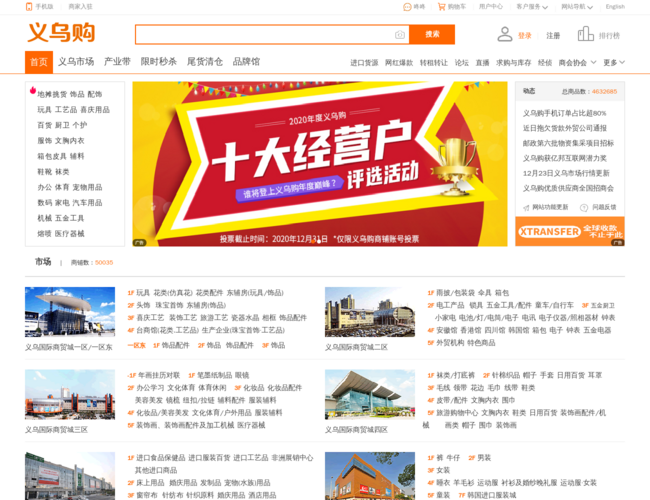Open 义乌国际商贸城四区 building thumbnail
Image resolution: width=650 pixels, height=500 pixels.
[x=370, y=394]
